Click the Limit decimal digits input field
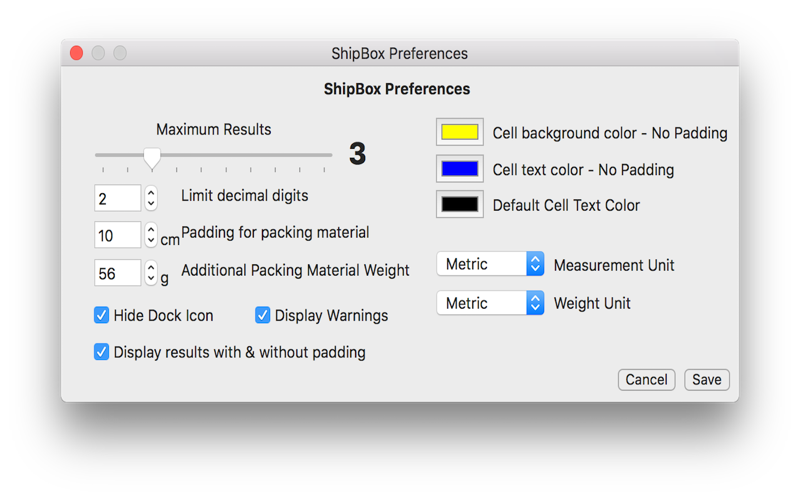800x500 pixels. tap(117, 198)
